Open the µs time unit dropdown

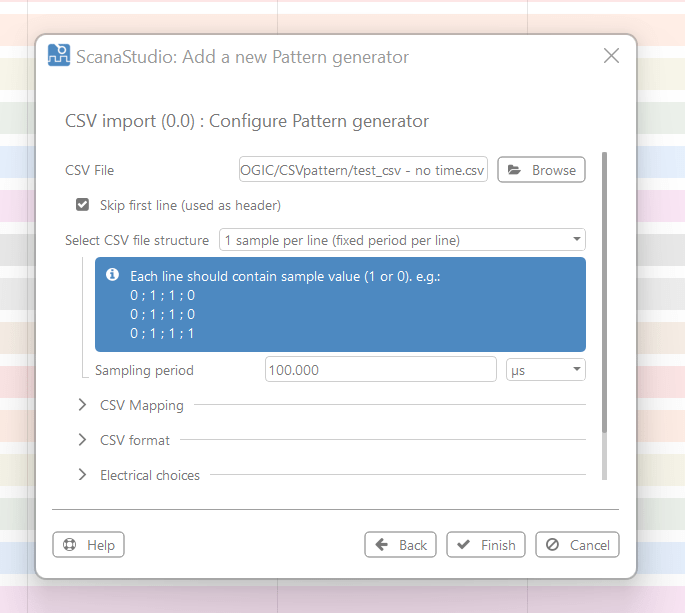click(x=545, y=370)
